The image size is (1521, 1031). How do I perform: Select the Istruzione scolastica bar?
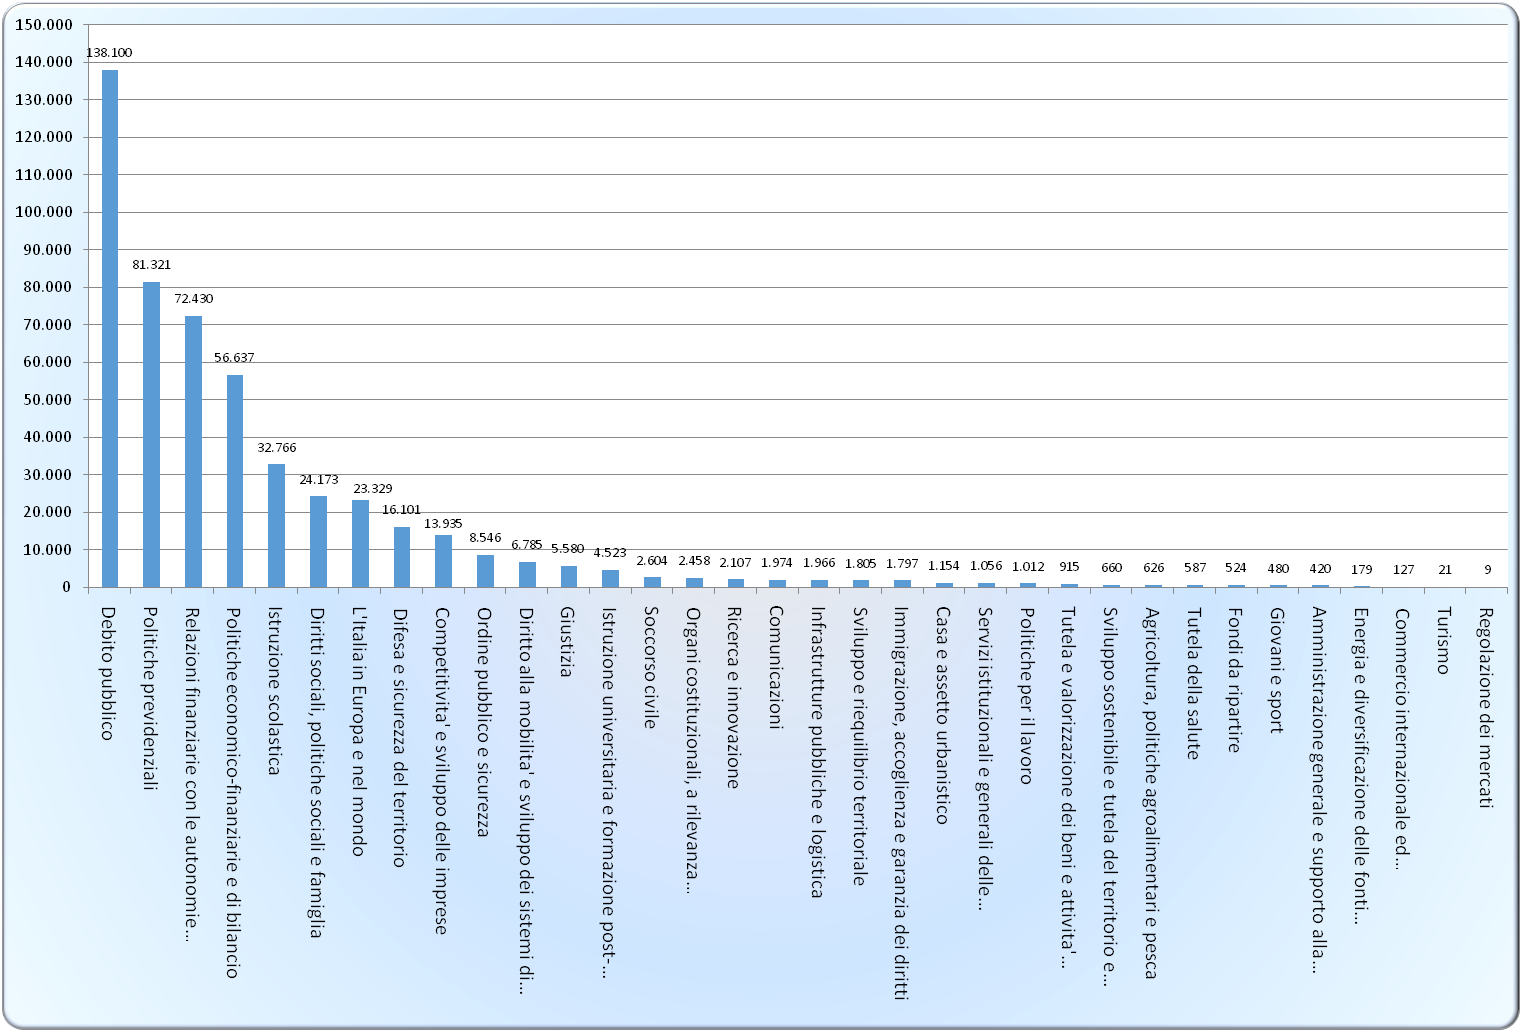[x=276, y=525]
